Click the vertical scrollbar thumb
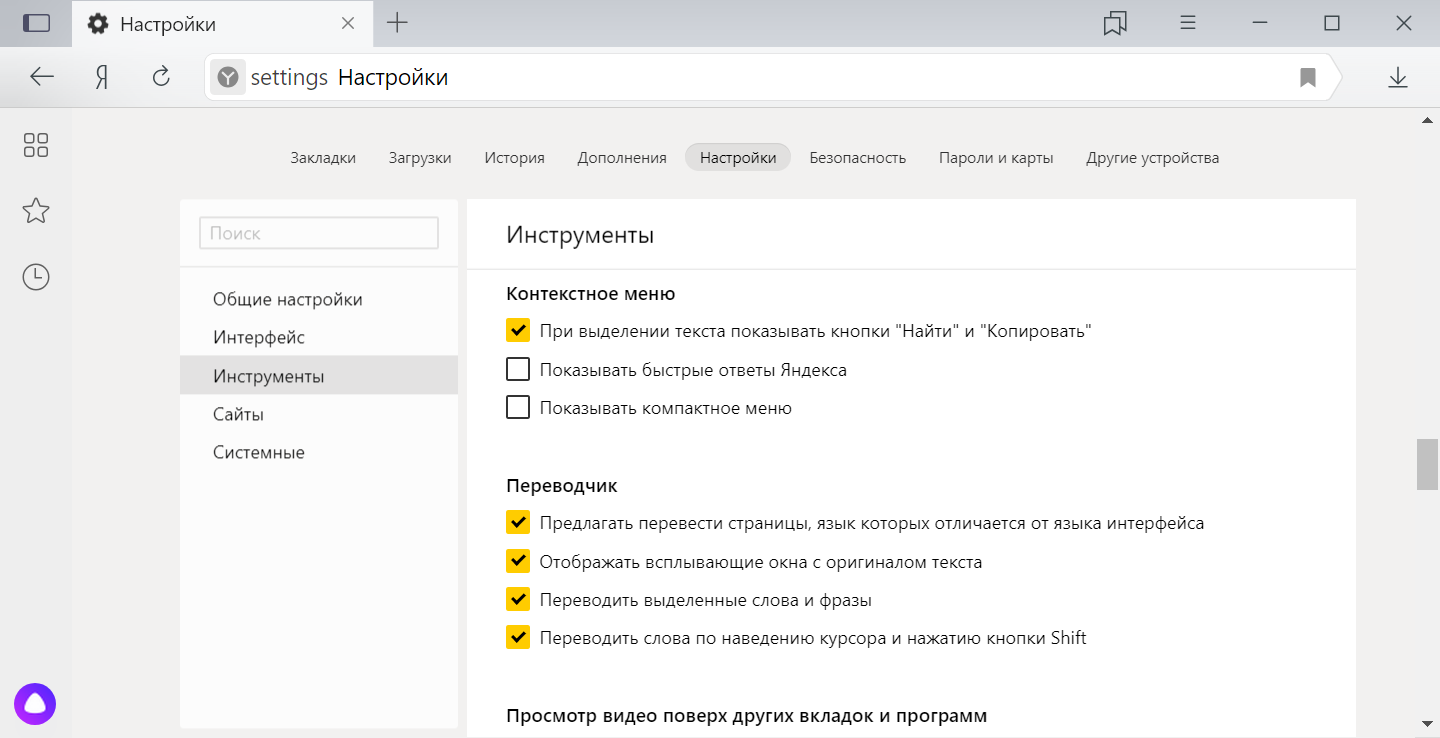The image size is (1440, 738). pyautogui.click(x=1427, y=464)
